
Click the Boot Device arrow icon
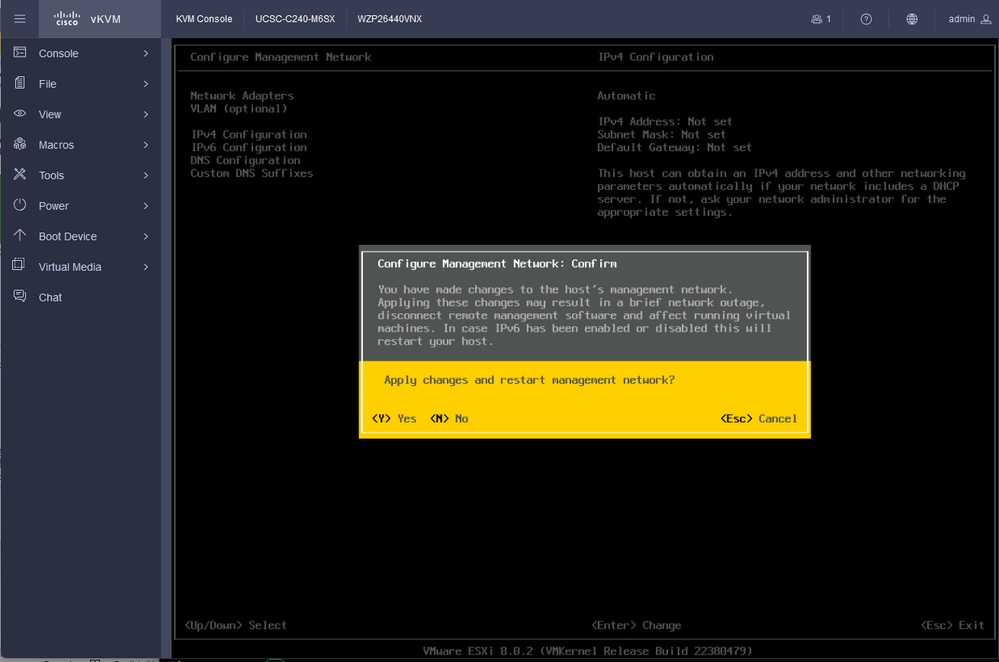pyautogui.click(x=20, y=235)
